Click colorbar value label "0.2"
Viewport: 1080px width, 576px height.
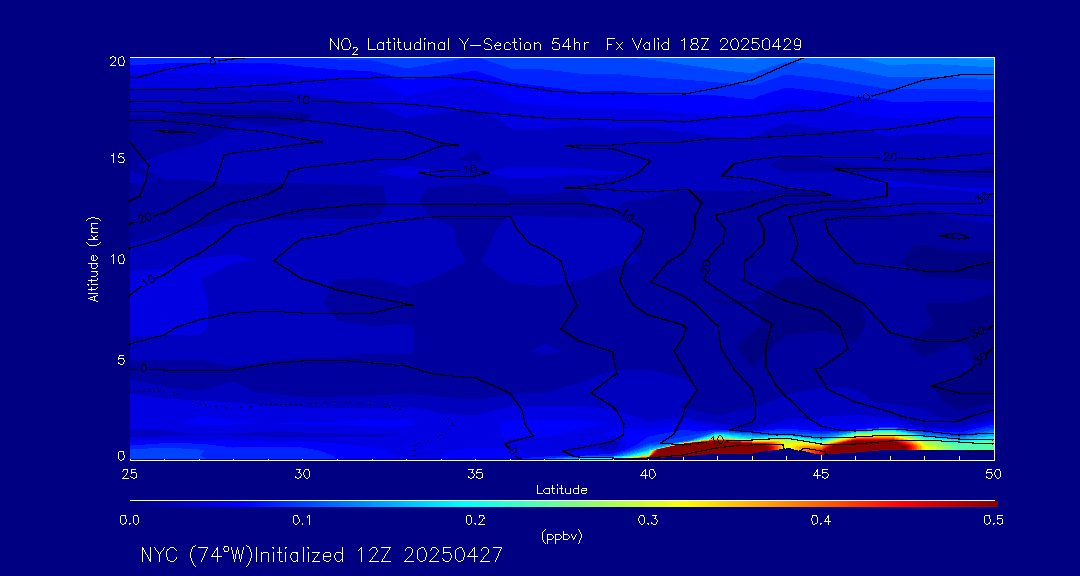coord(475,521)
